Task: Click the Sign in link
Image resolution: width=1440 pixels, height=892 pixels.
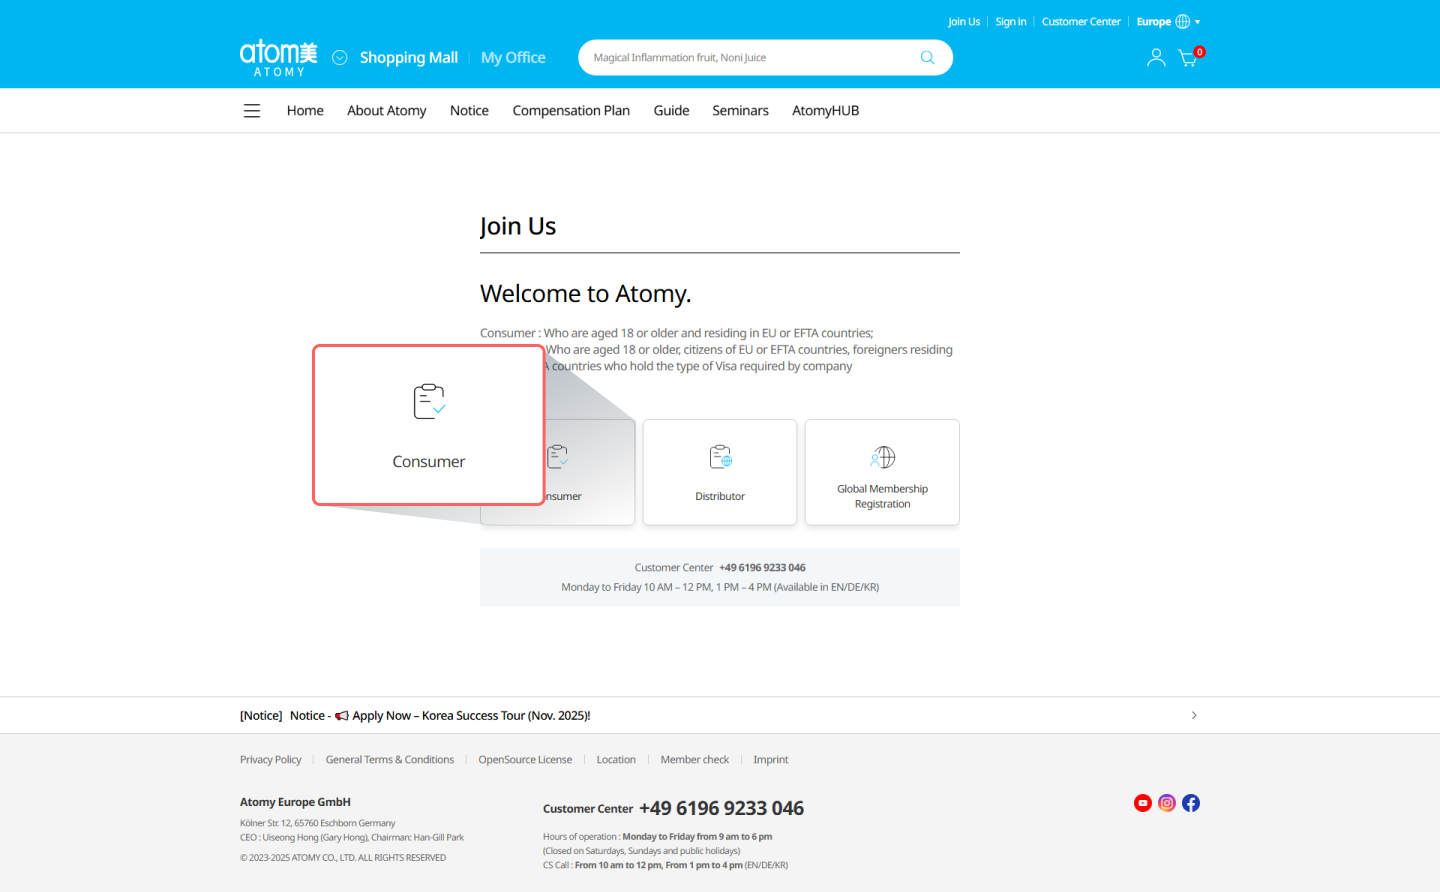Action: [1011, 22]
